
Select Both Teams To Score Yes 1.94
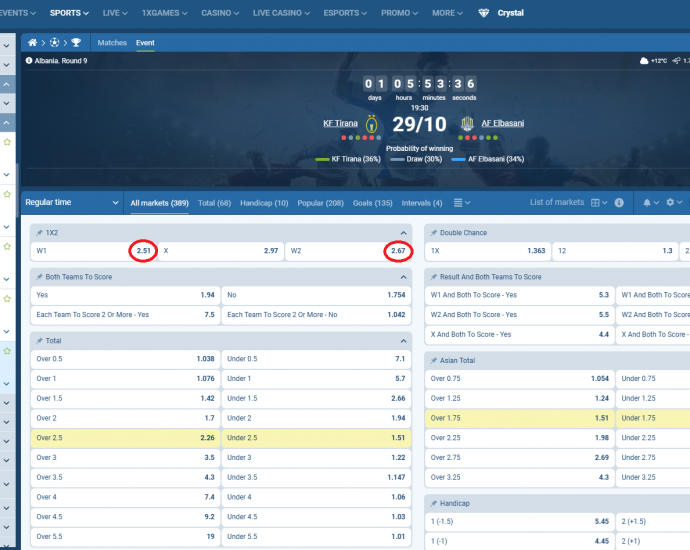(125, 295)
